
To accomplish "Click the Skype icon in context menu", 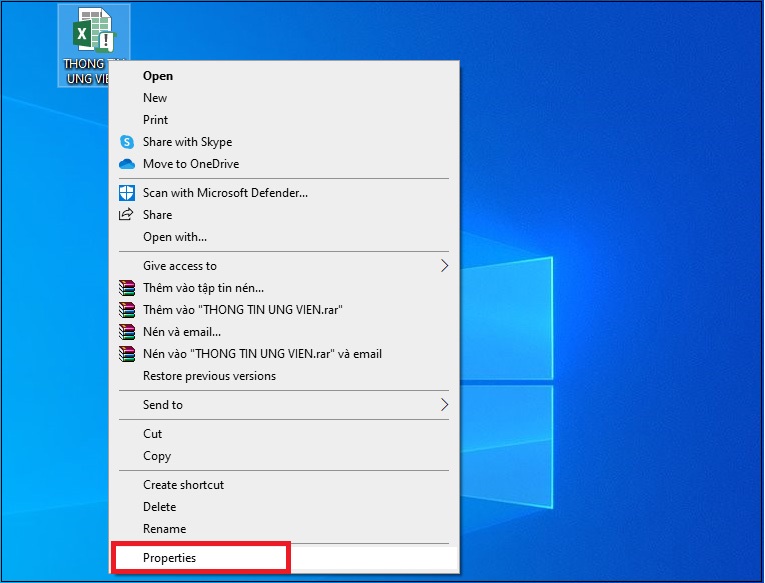I will click(x=127, y=142).
